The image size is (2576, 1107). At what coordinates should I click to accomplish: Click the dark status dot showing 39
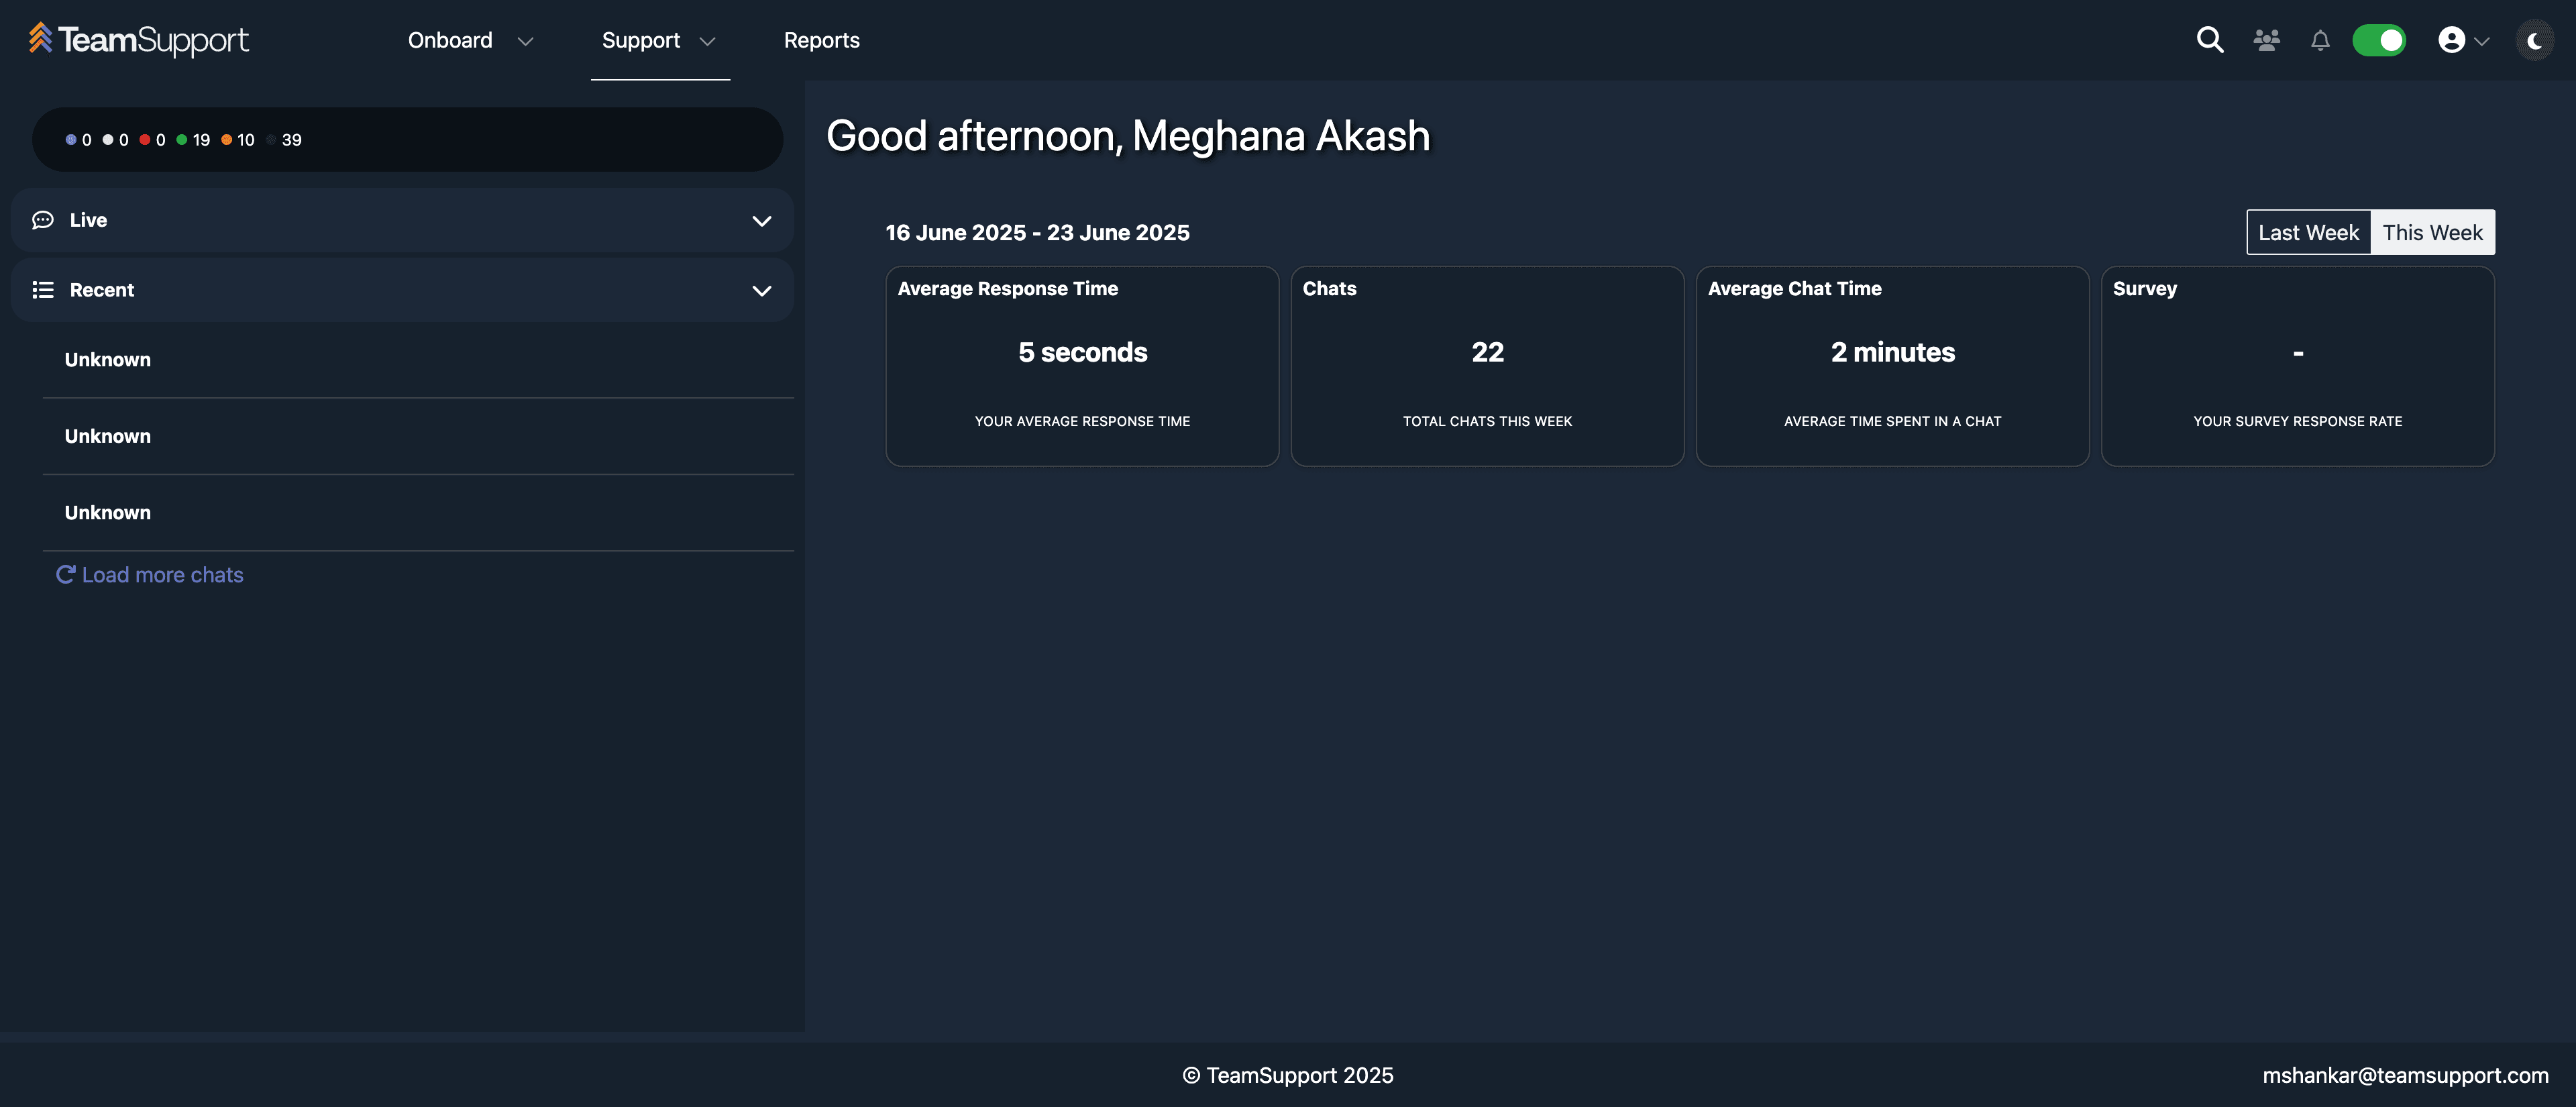271,140
